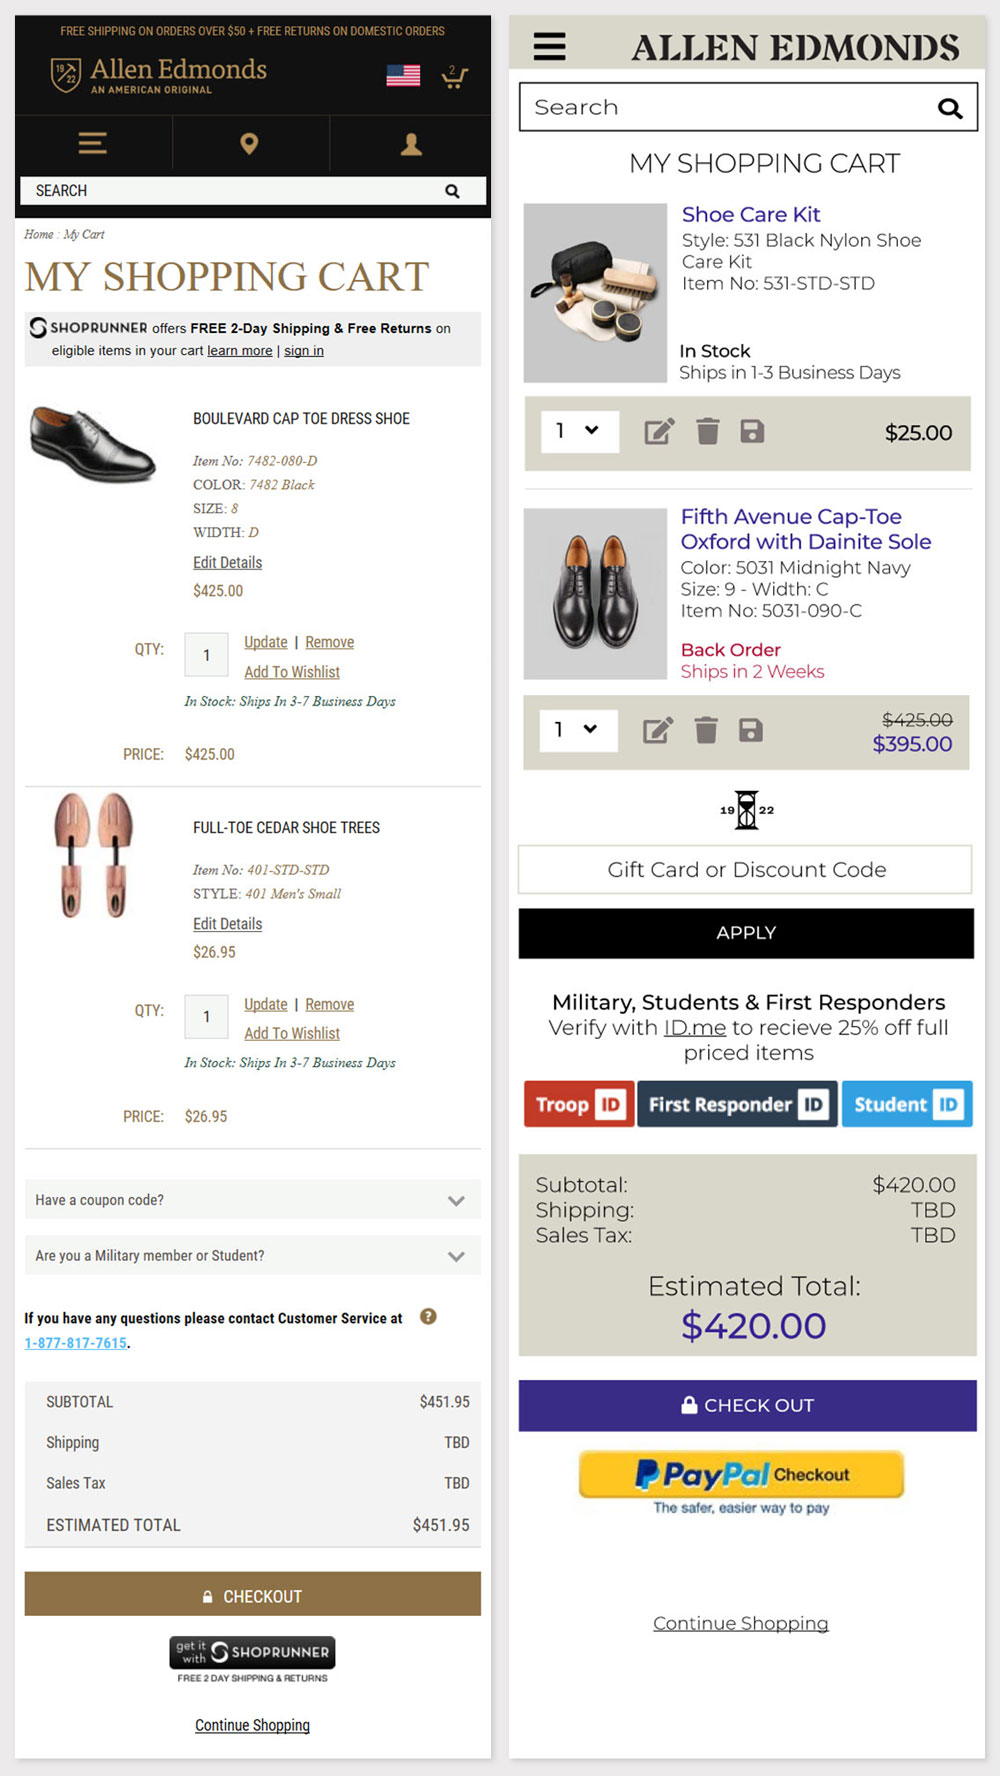
Task: Click the Troop ID red badge
Action: coord(578,1104)
